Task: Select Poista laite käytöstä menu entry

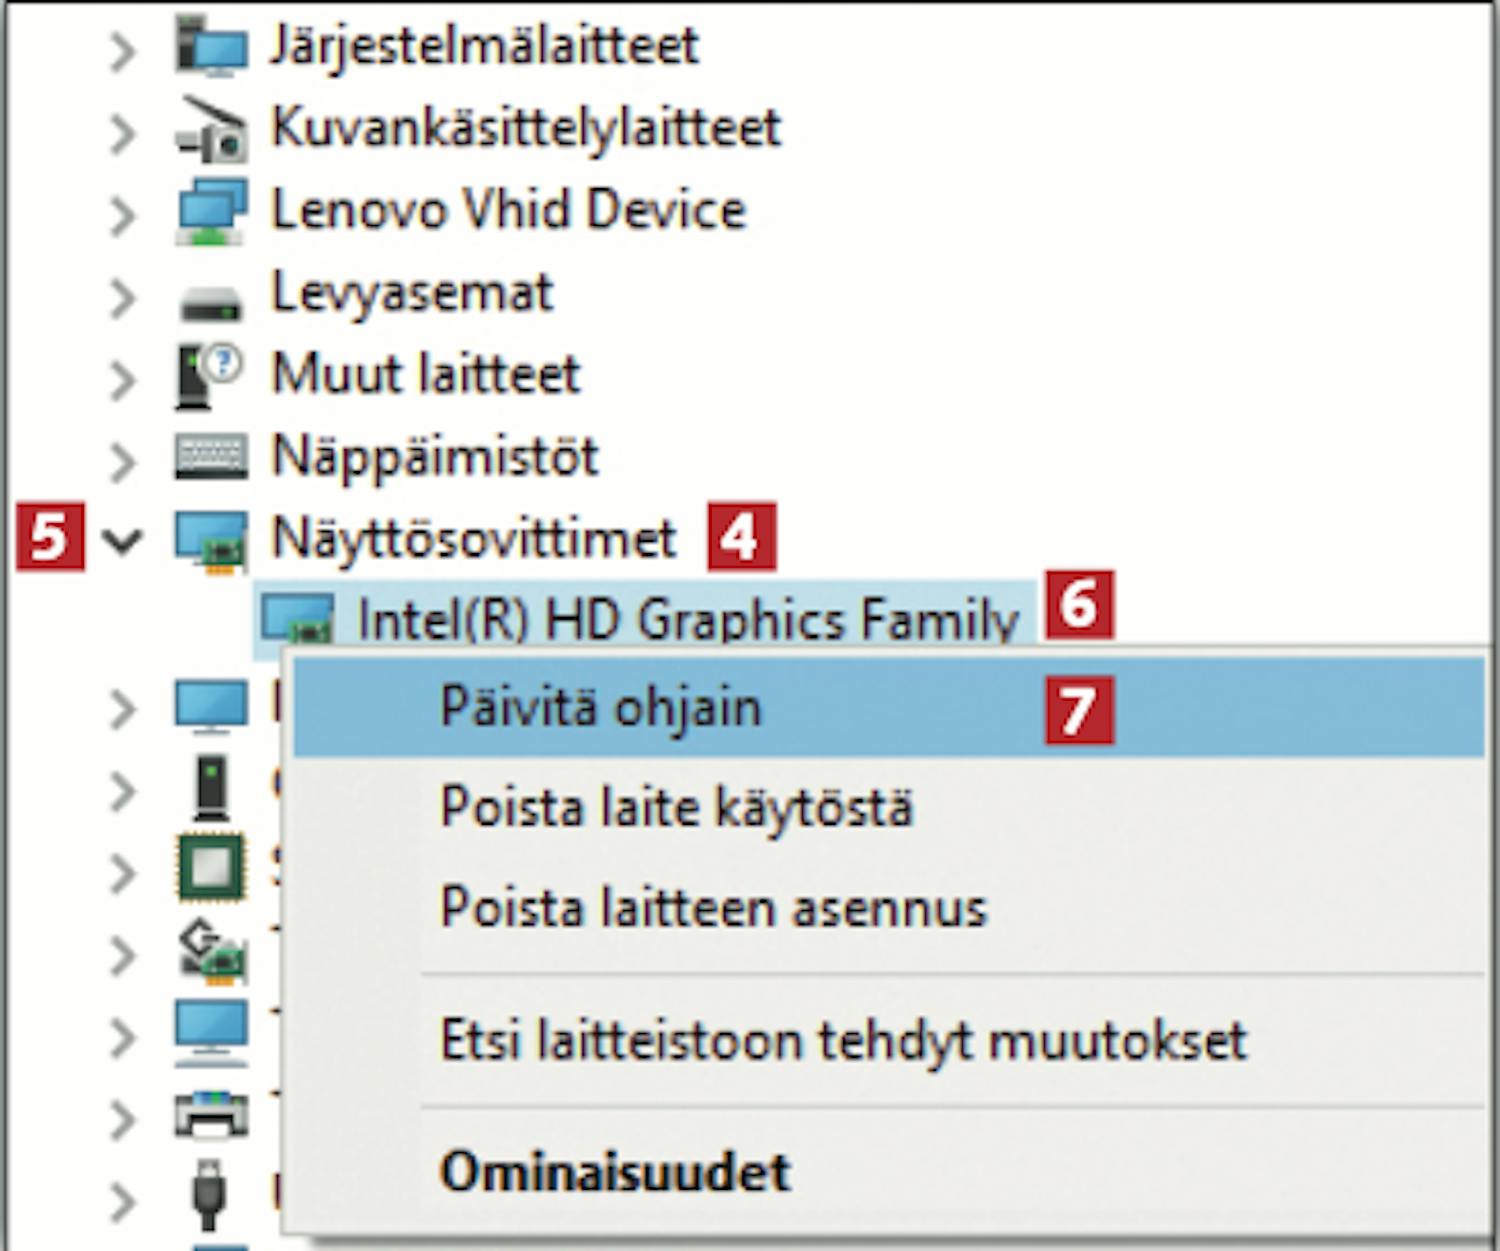Action: (676, 807)
